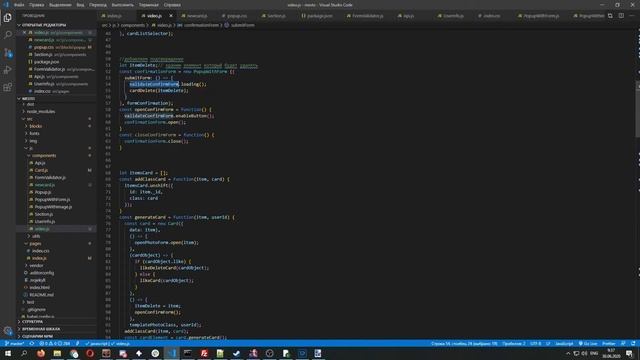Switch to the UserInfo.js editor tab
Viewport: 640px width, 360px height.
[x=453, y=16]
